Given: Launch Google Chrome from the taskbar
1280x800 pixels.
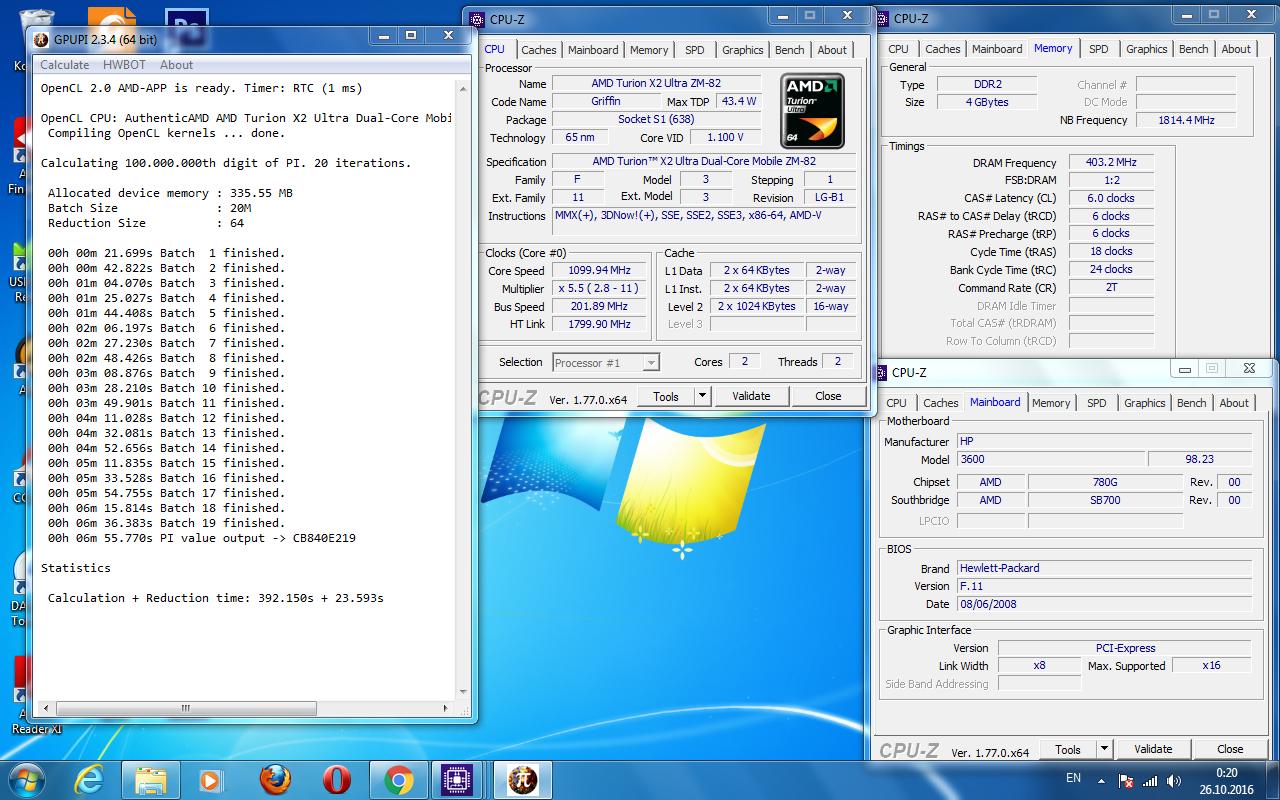Looking at the screenshot, I should [398, 779].
